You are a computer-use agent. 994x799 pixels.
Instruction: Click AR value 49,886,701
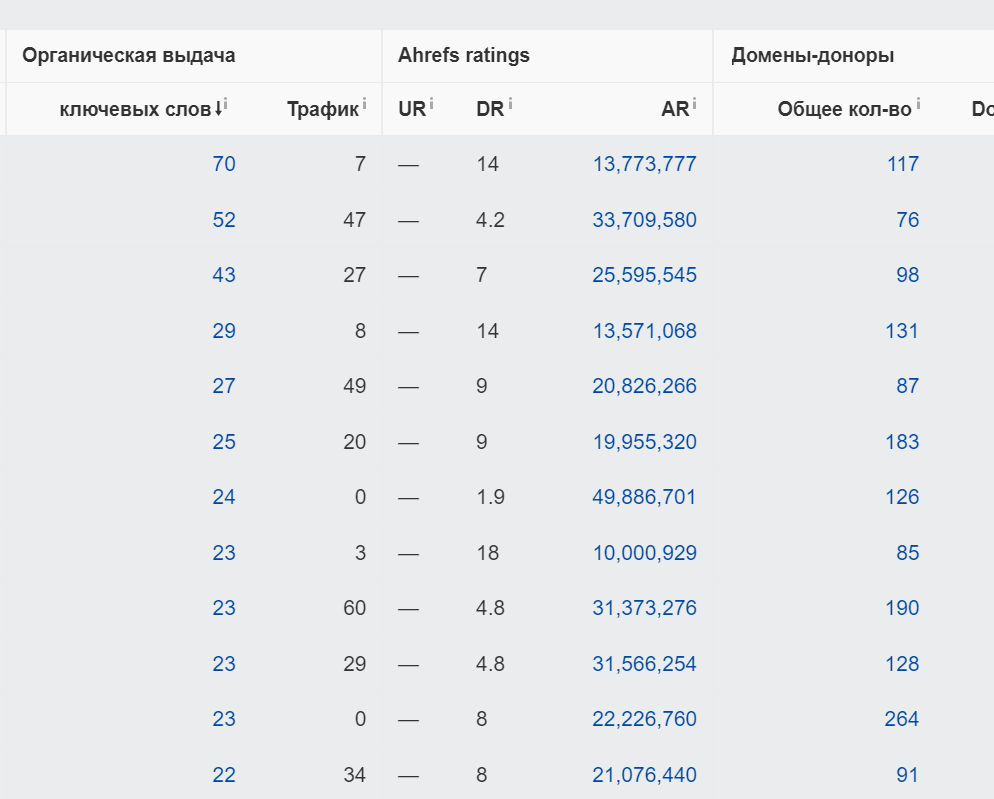[x=644, y=497]
